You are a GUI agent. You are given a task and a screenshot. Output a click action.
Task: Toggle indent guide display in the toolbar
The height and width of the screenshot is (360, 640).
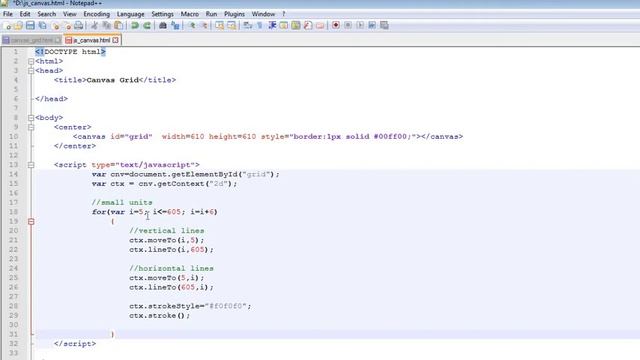pos(272,26)
